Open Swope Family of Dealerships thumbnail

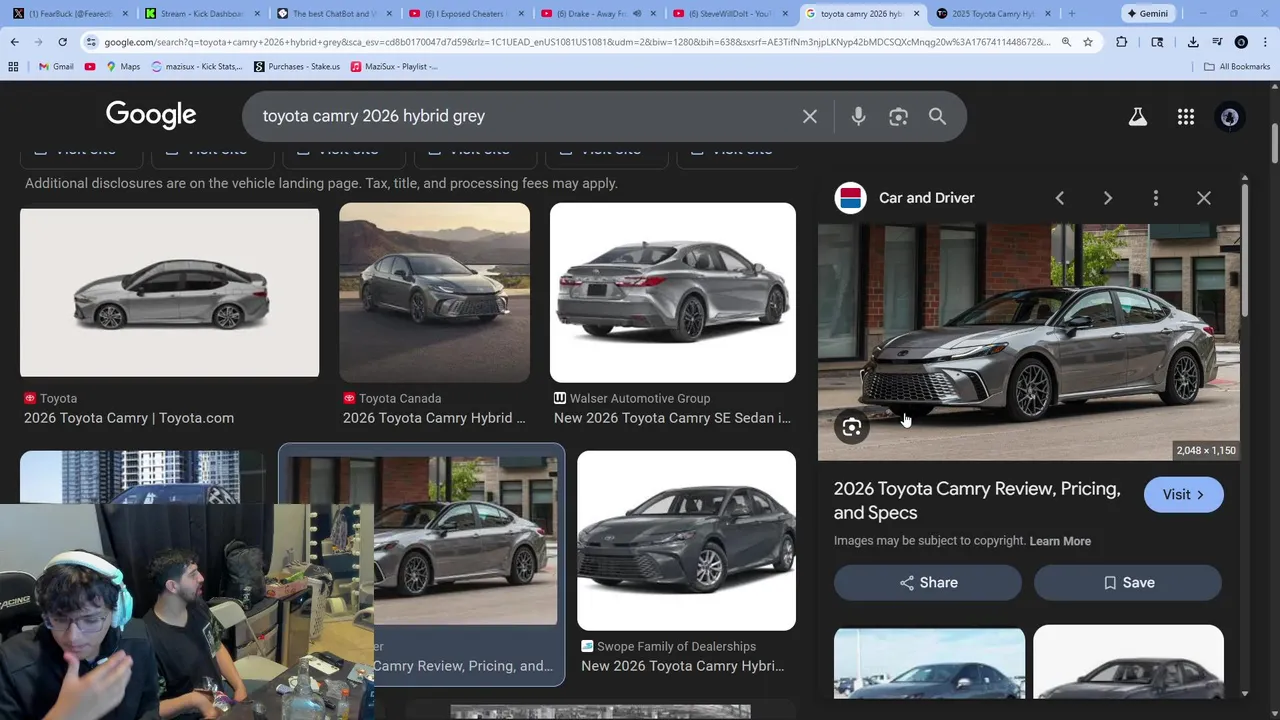pyautogui.click(x=686, y=541)
